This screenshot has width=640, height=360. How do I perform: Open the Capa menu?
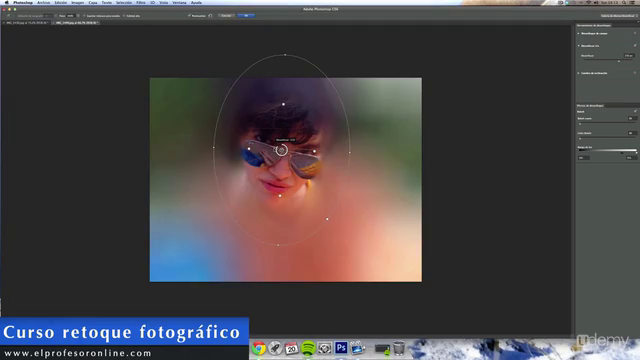click(x=93, y=2)
